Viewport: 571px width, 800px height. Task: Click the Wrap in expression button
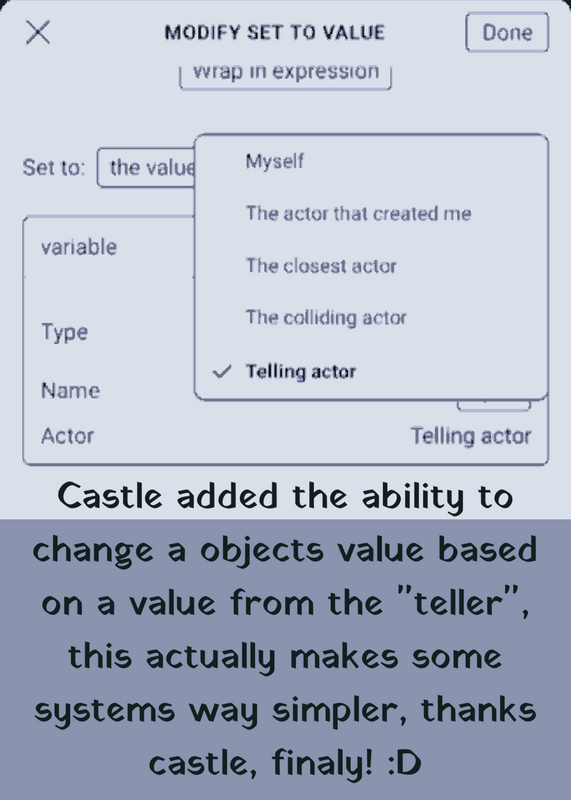pyautogui.click(x=286, y=72)
